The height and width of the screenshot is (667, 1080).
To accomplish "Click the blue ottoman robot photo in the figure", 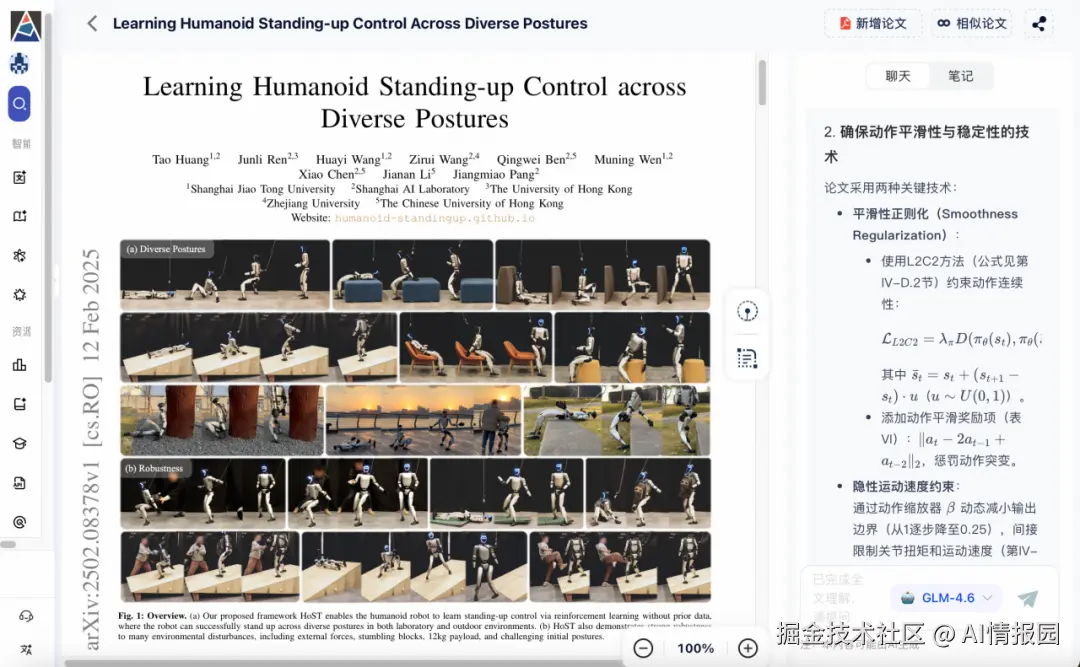I will 413,274.
